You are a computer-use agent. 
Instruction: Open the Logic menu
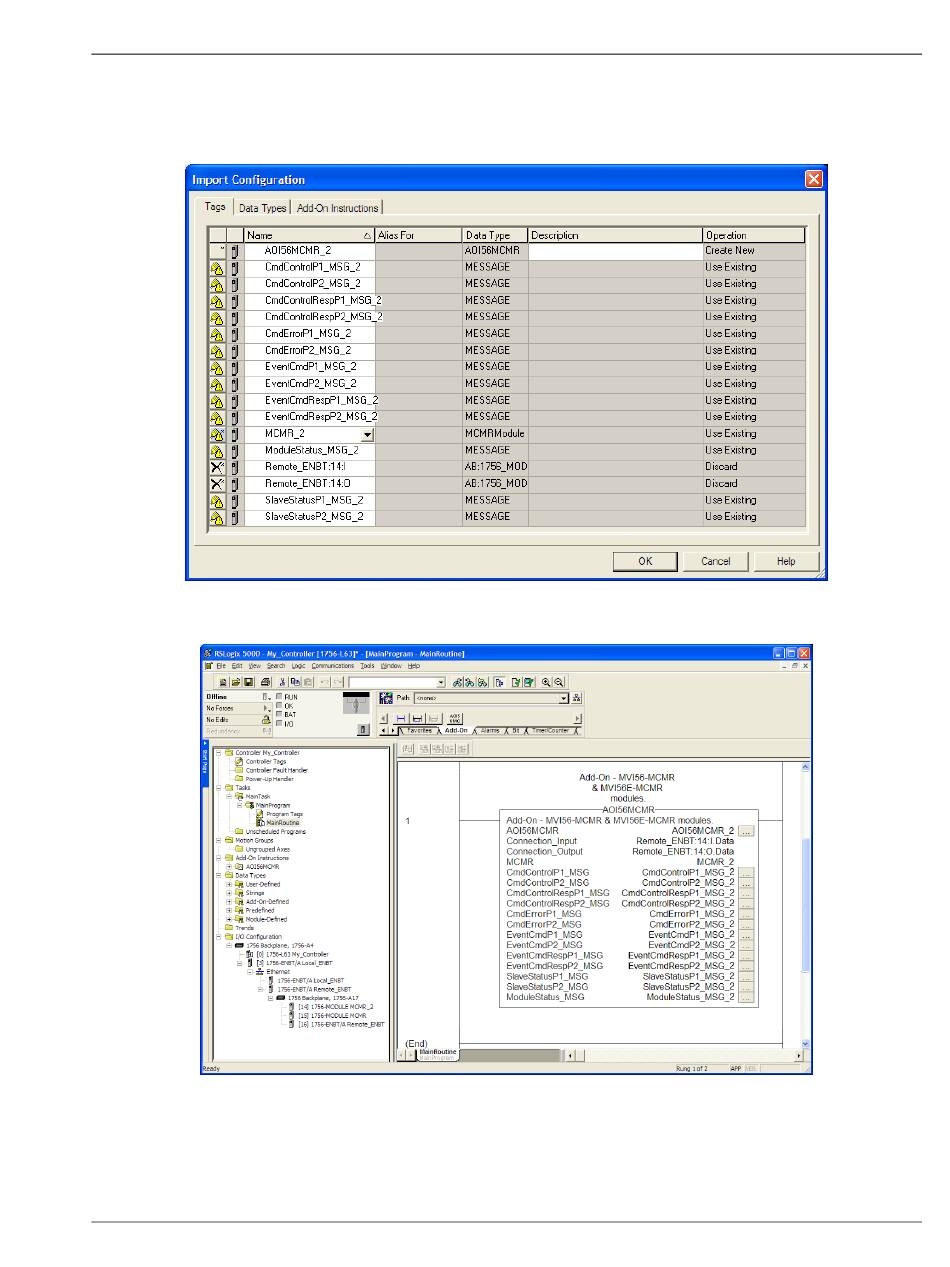coord(298,665)
